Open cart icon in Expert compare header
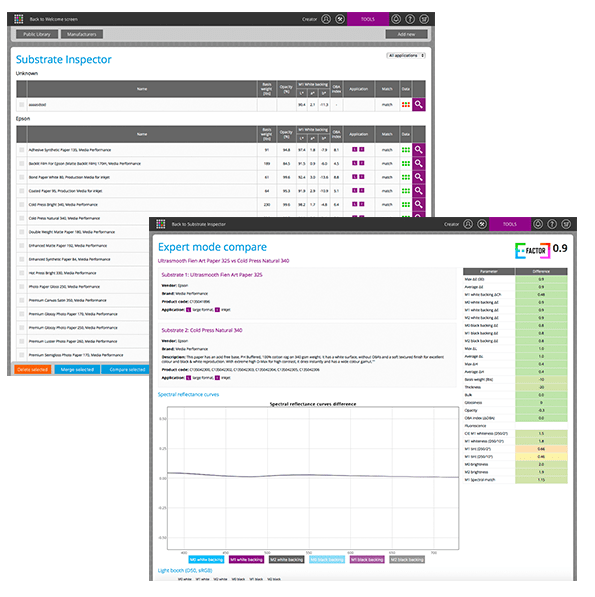 point(566,224)
